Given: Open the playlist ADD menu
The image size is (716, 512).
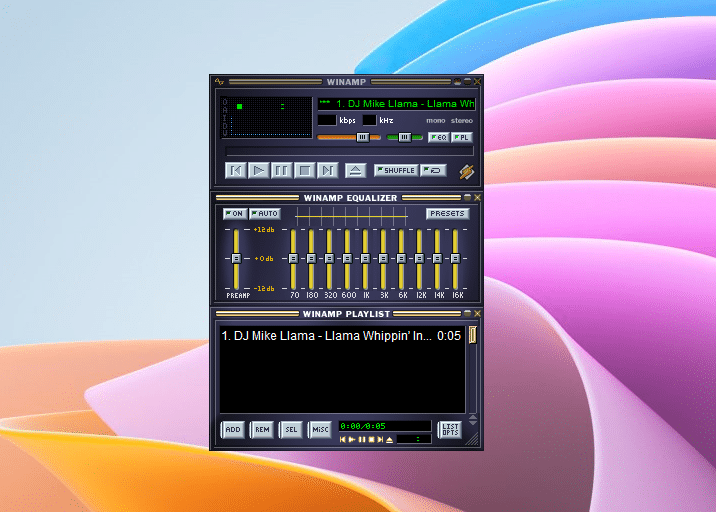Looking at the screenshot, I should click(232, 429).
